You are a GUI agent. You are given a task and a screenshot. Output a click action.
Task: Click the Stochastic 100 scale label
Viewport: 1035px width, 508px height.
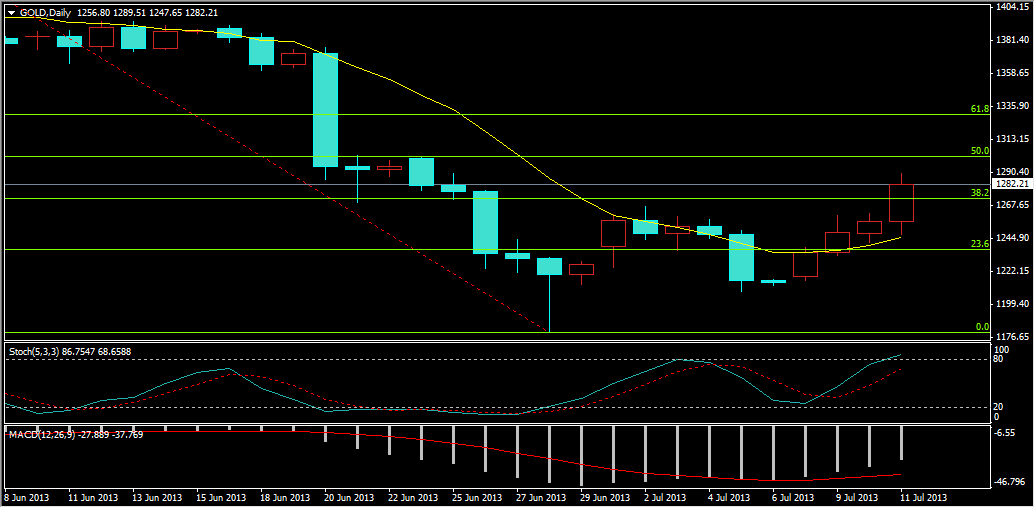coord(1000,350)
